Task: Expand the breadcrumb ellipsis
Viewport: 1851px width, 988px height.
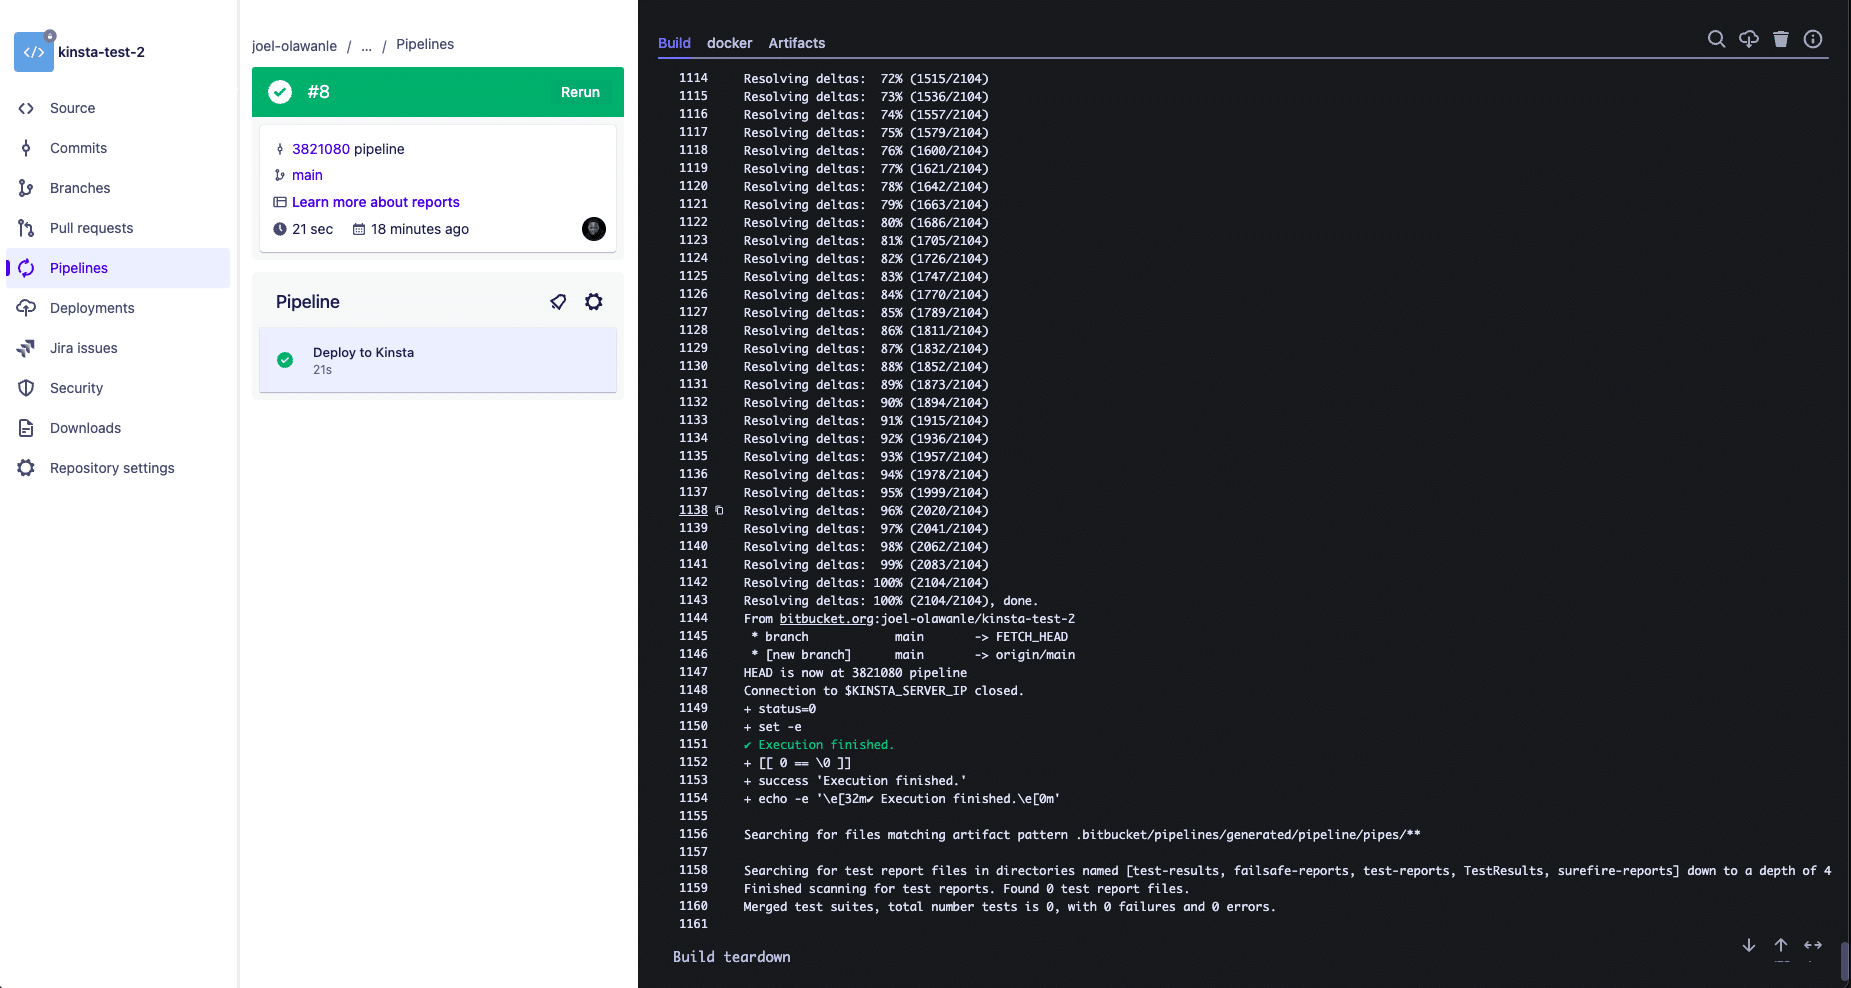Action: [x=366, y=46]
